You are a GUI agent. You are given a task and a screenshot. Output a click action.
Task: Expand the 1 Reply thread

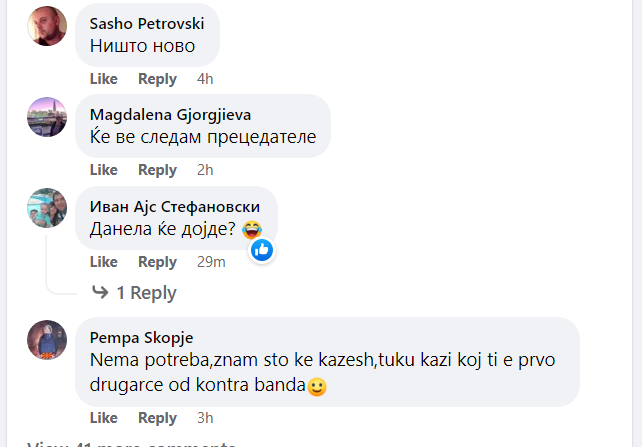point(146,293)
